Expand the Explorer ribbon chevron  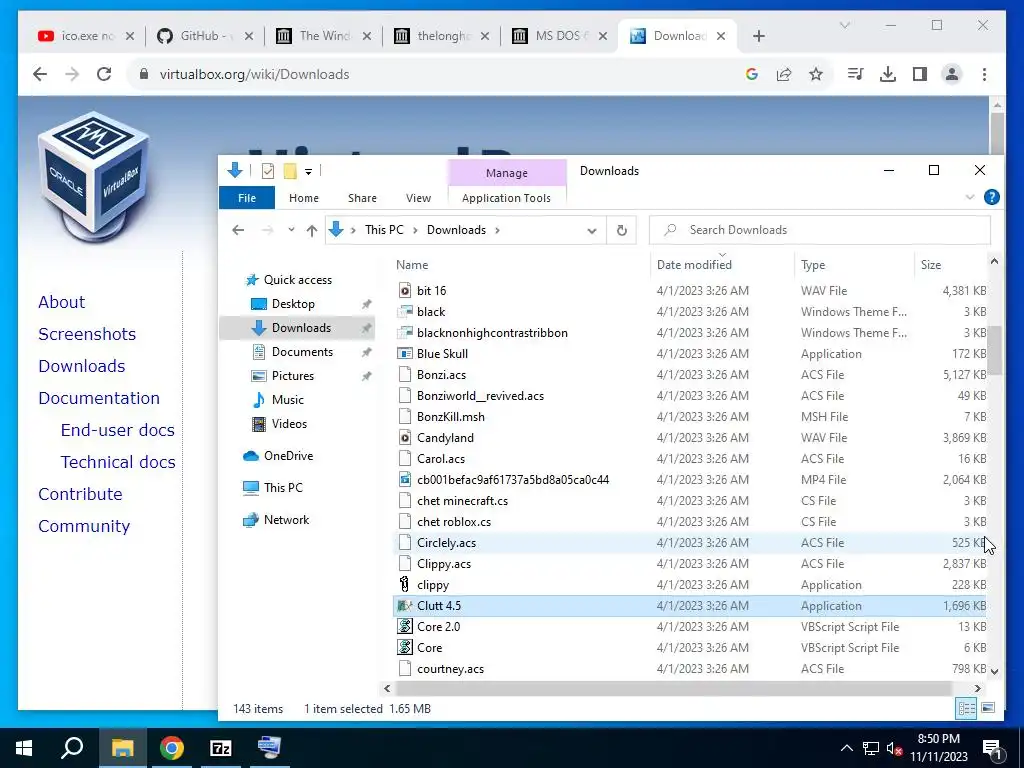[x=970, y=197]
